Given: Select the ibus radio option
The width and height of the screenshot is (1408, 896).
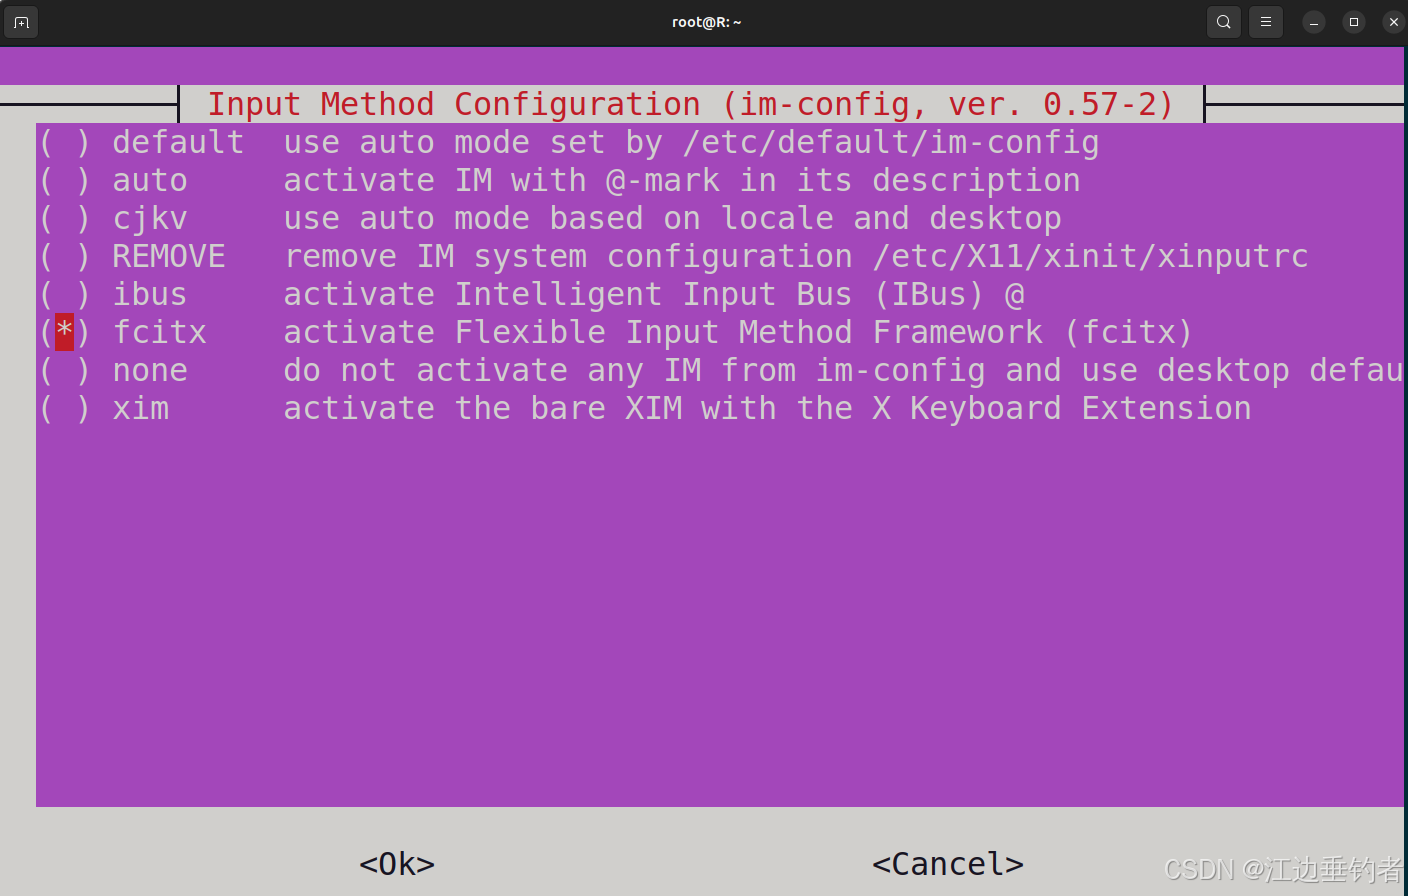Looking at the screenshot, I should (64, 295).
